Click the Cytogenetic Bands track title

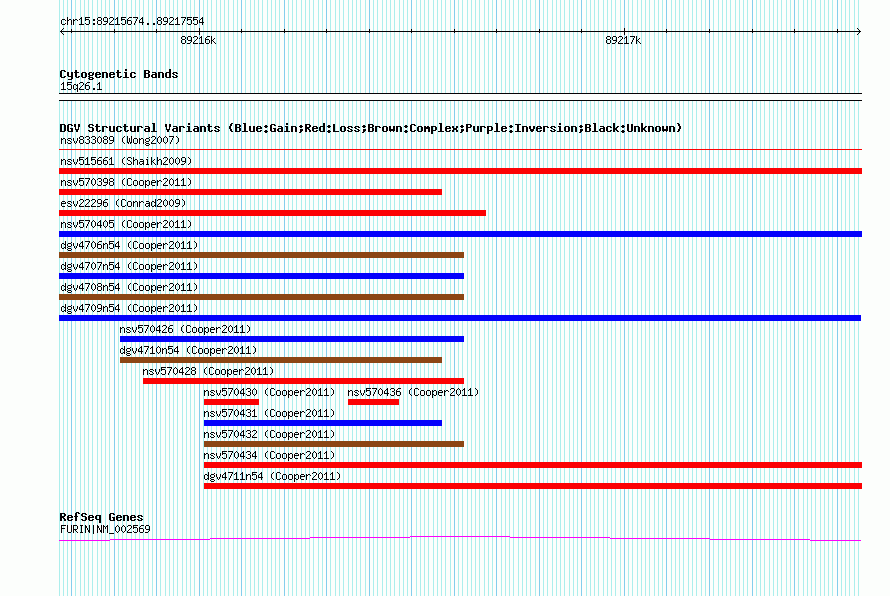tap(119, 74)
